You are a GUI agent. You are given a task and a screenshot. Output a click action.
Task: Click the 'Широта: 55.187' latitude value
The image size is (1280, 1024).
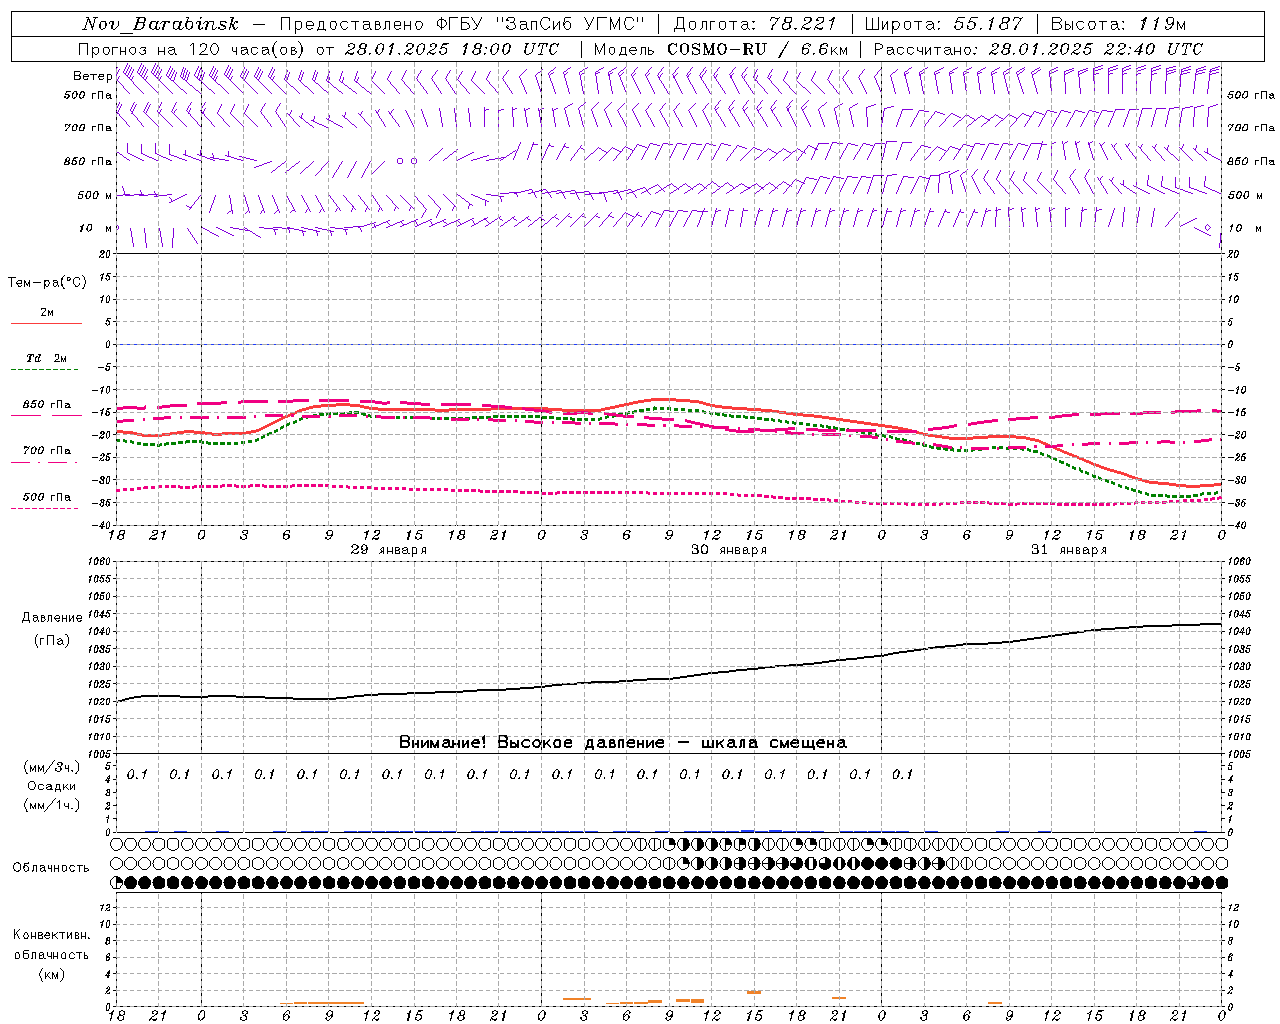[x=944, y=24]
